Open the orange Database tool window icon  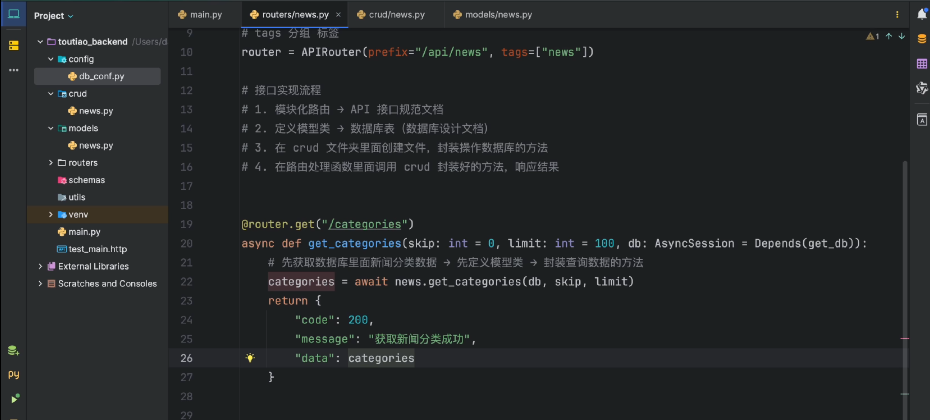coord(922,39)
